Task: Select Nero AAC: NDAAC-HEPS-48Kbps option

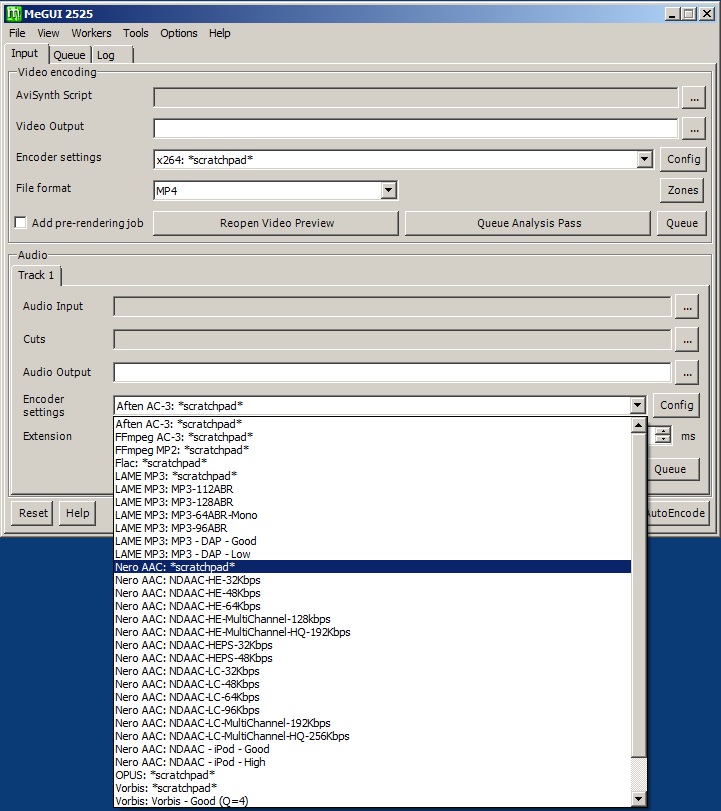Action: (x=372, y=658)
